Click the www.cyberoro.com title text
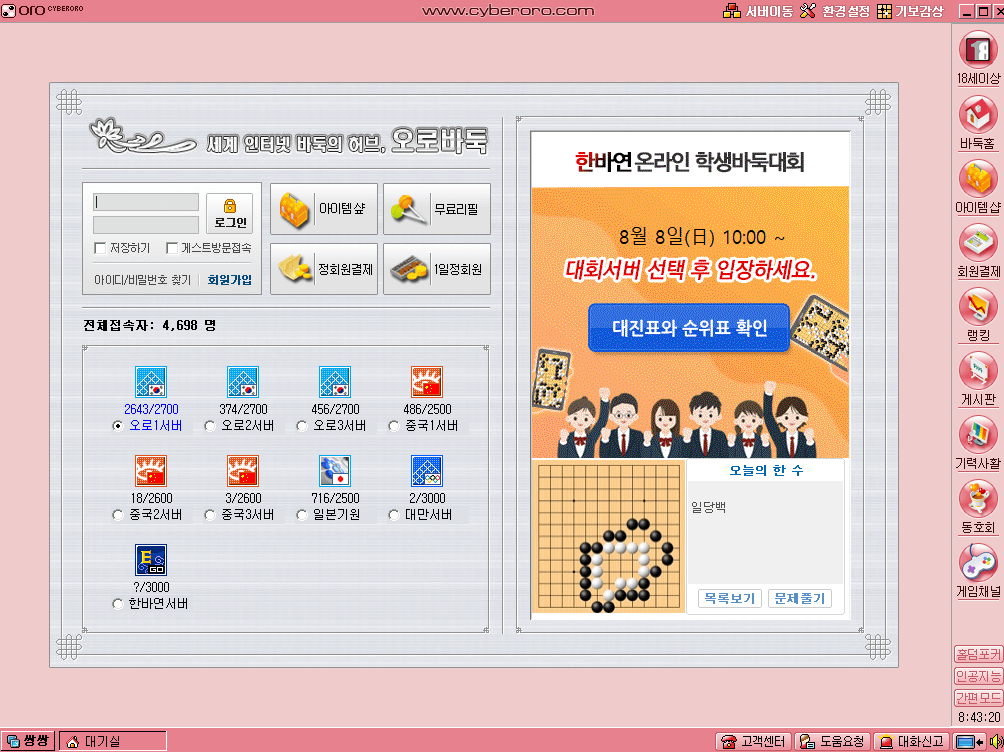The width and height of the screenshot is (1004, 752). pyautogui.click(x=508, y=11)
